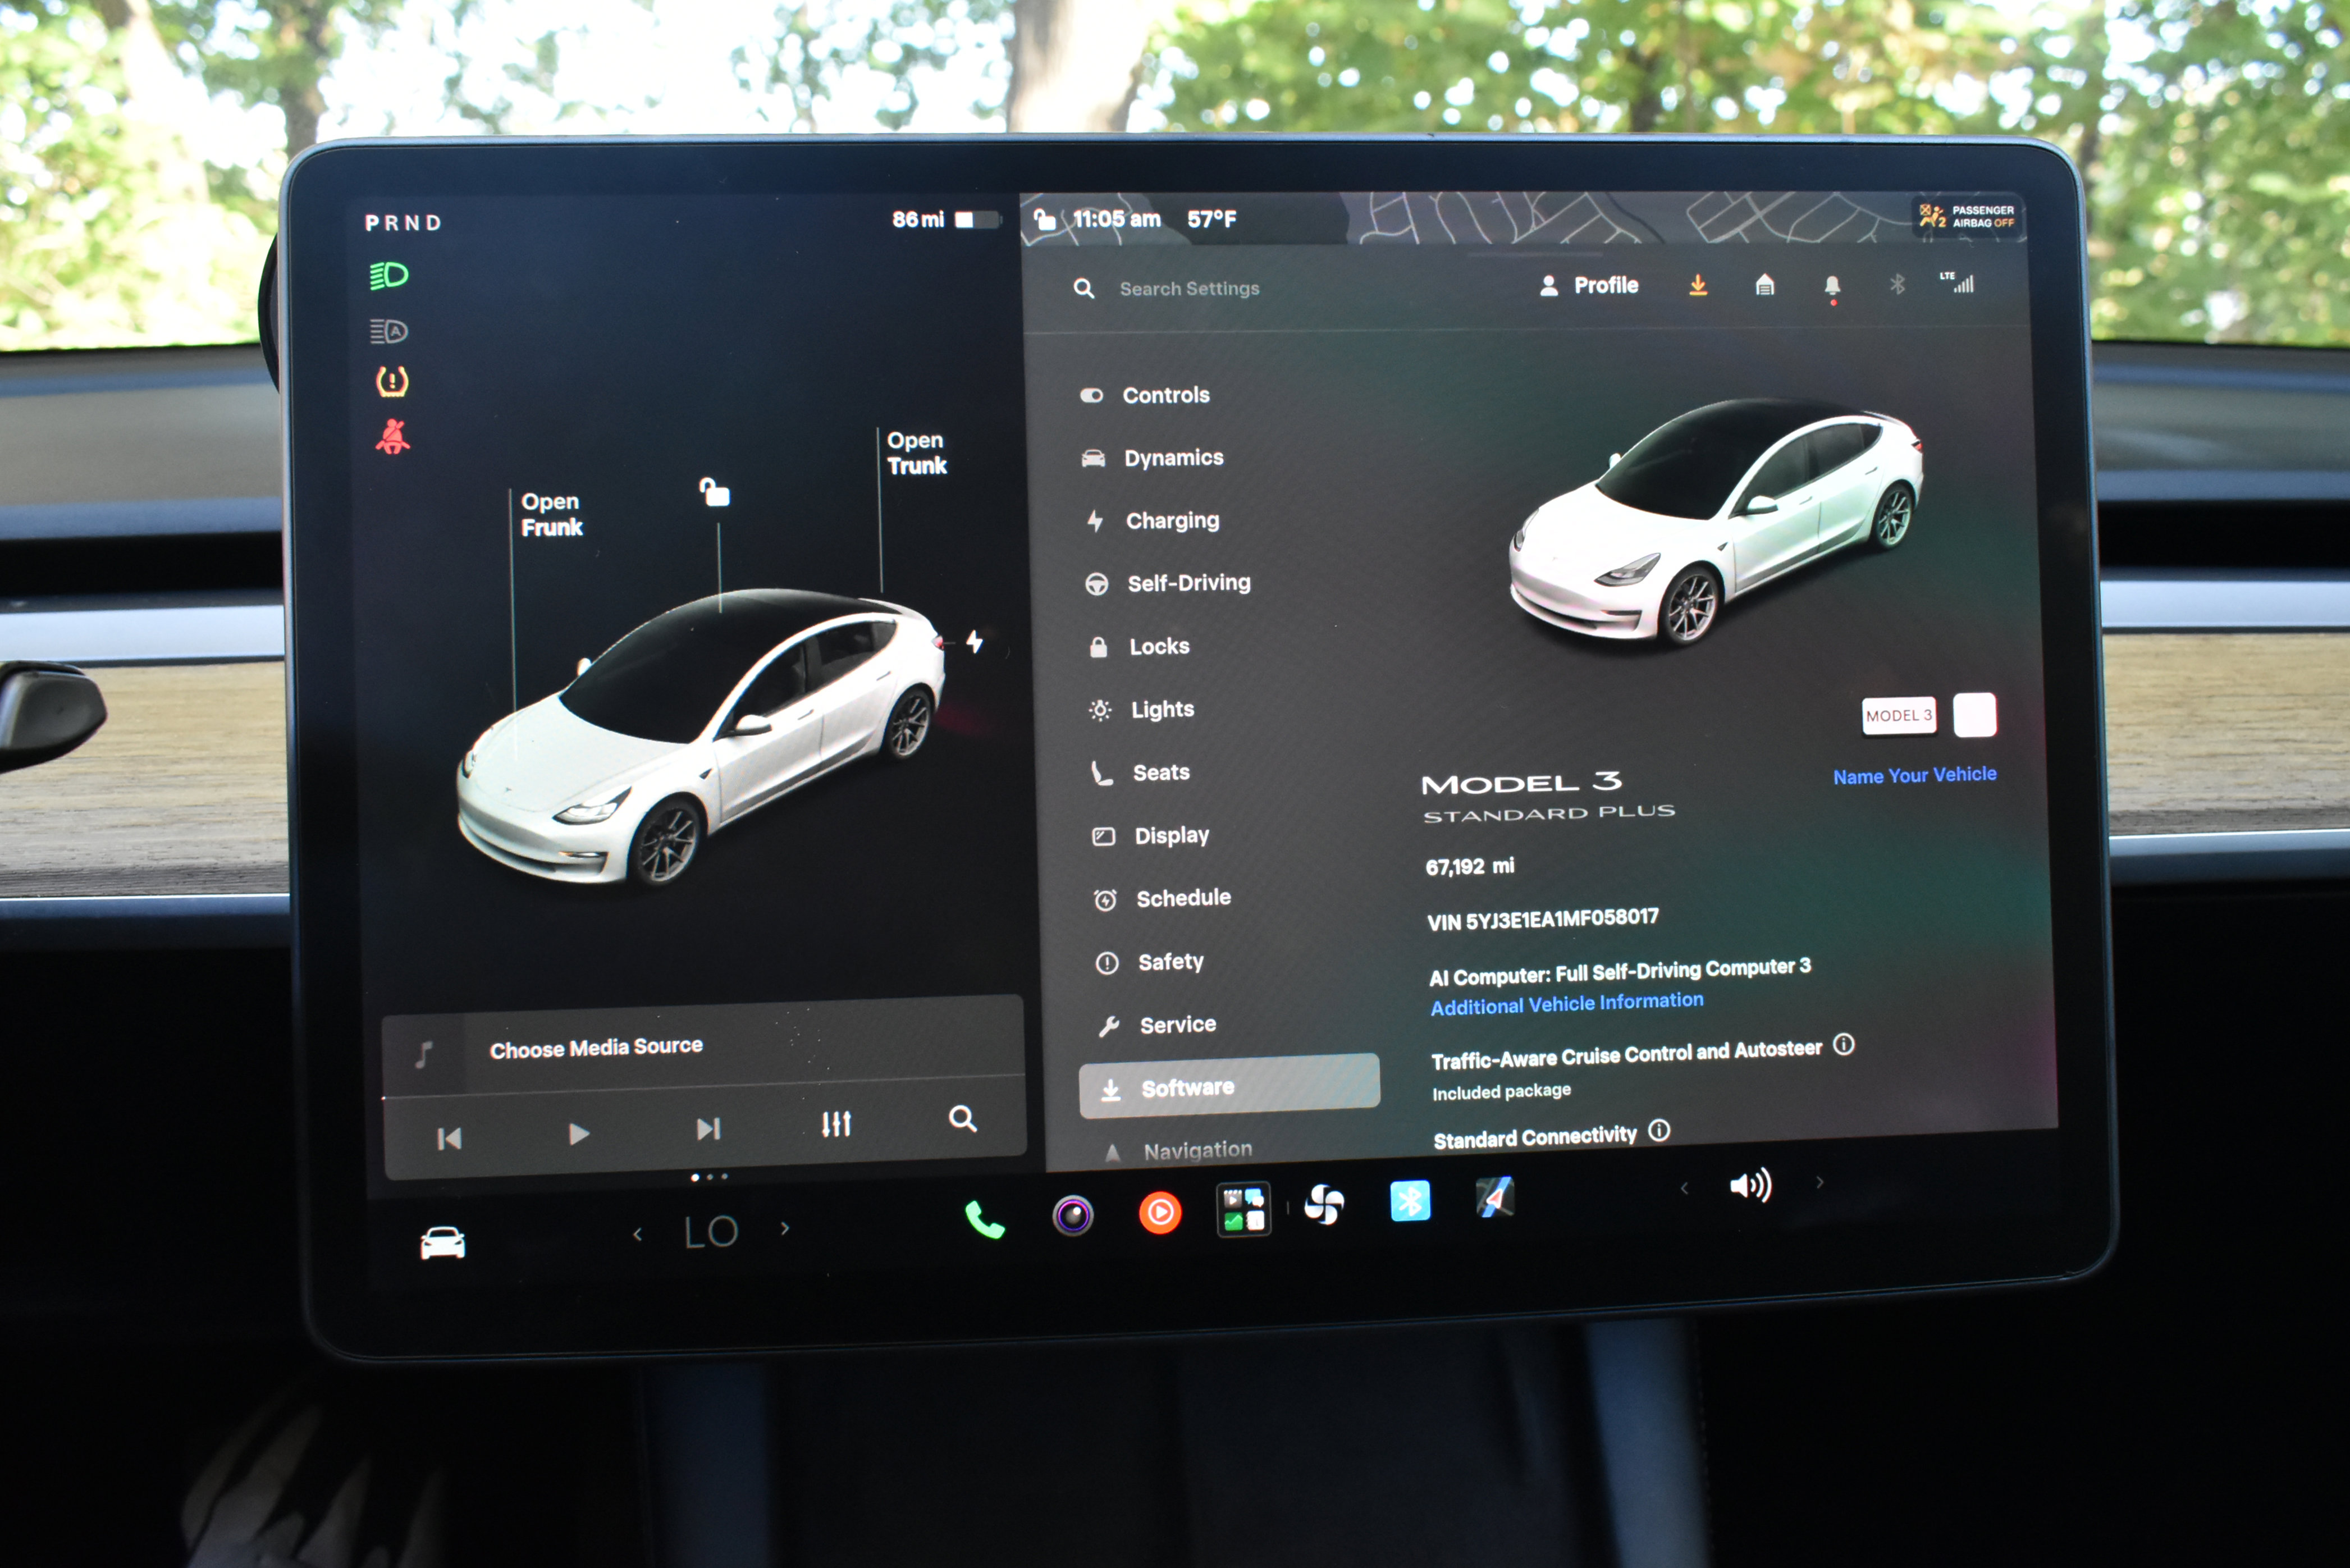This screenshot has width=2350, height=1568.
Task: Decrease volume with the left chevron
Action: (1685, 1188)
